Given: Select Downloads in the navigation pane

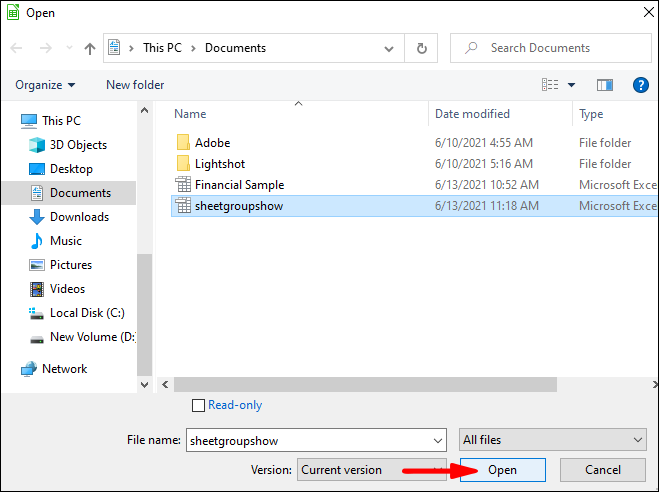Looking at the screenshot, I should pos(79,217).
